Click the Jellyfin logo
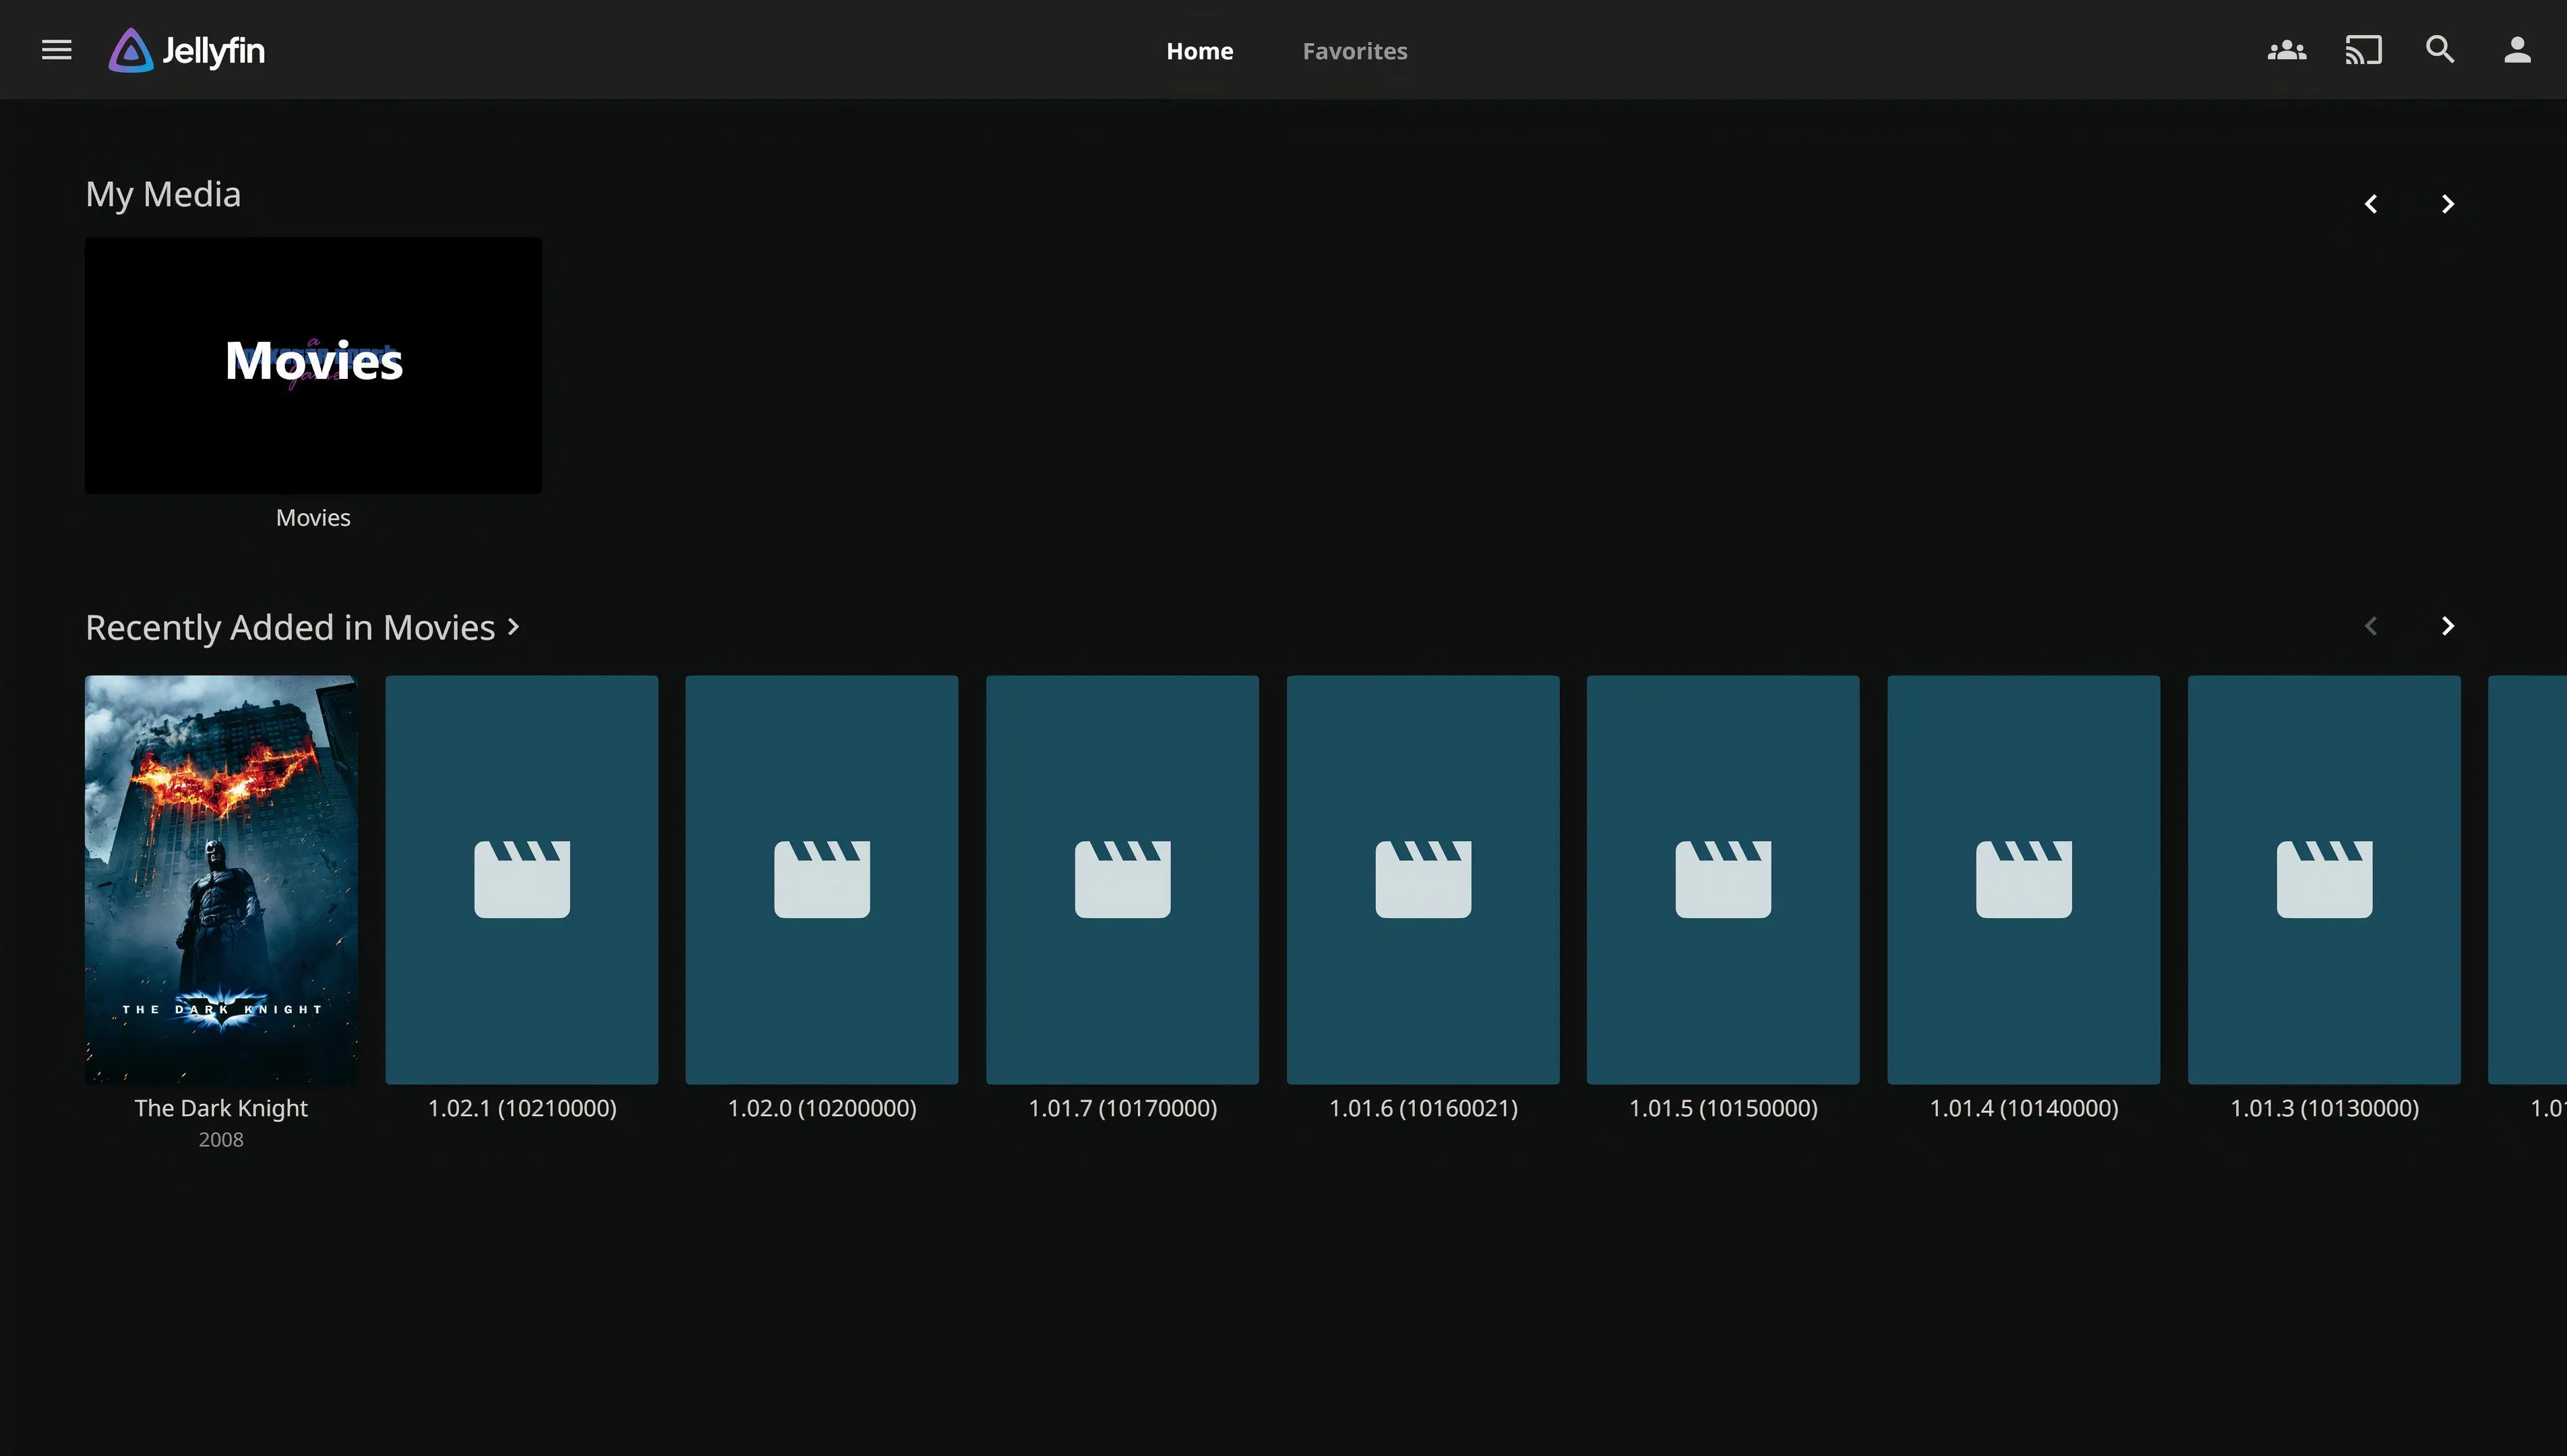 click(x=187, y=50)
